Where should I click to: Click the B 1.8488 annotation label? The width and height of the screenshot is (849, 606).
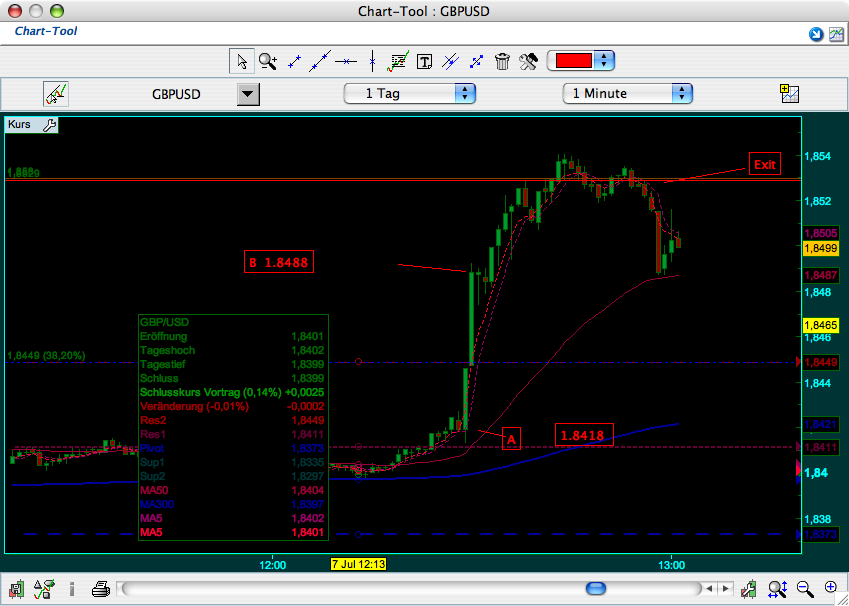(278, 262)
